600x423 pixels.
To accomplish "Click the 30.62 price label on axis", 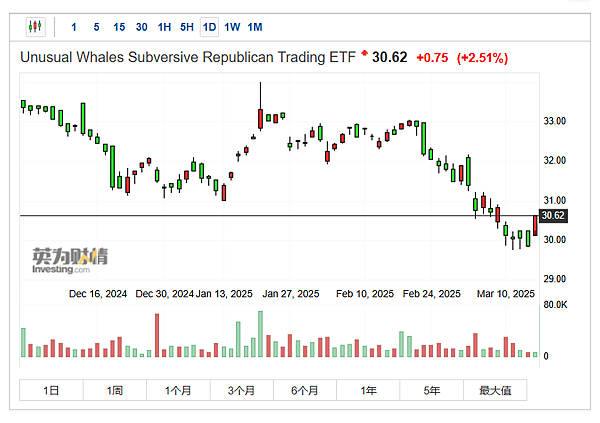I will pos(553,216).
